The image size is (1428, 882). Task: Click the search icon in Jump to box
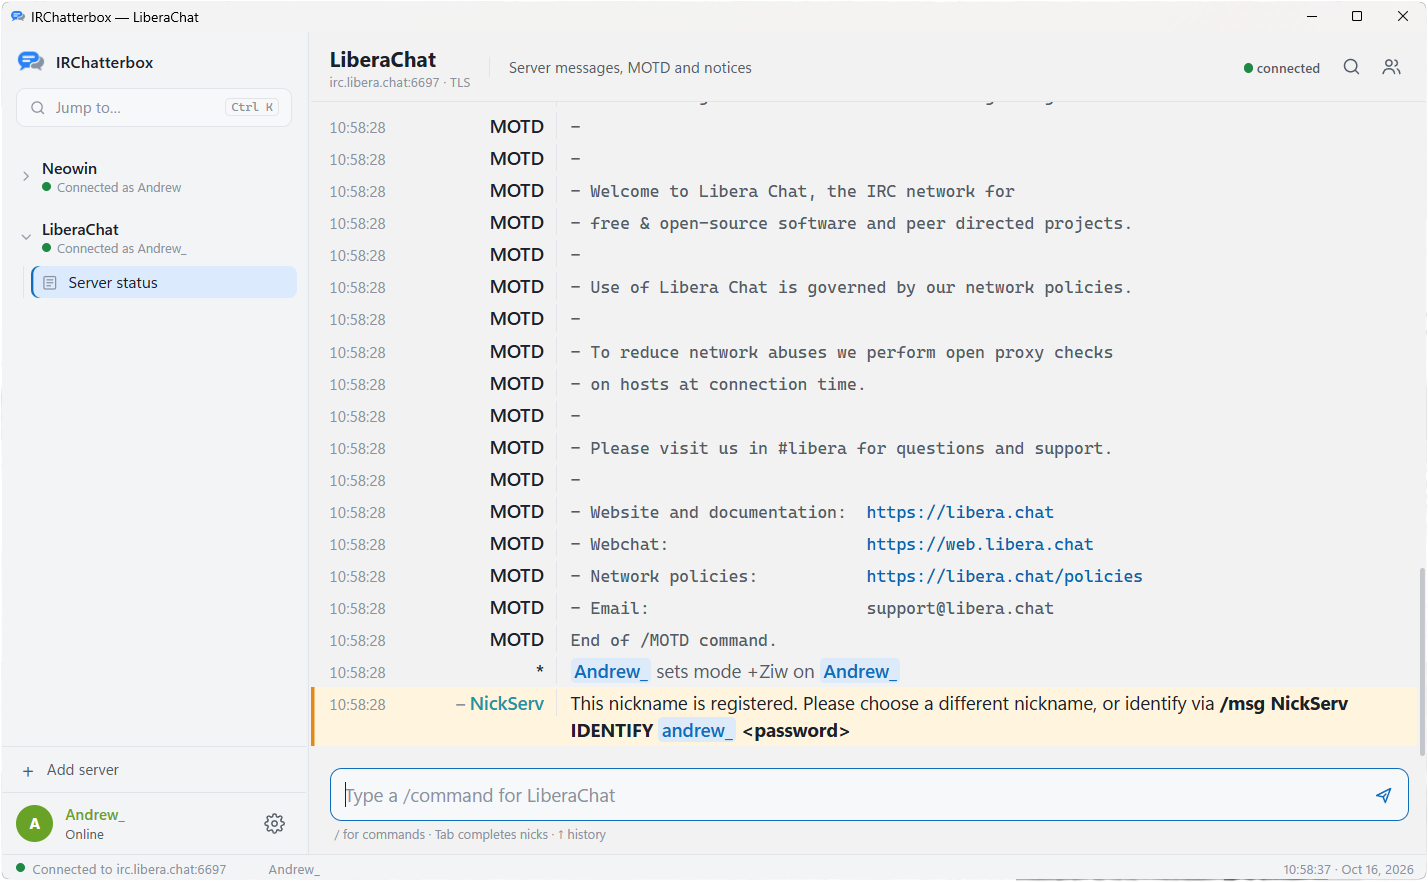tap(38, 108)
